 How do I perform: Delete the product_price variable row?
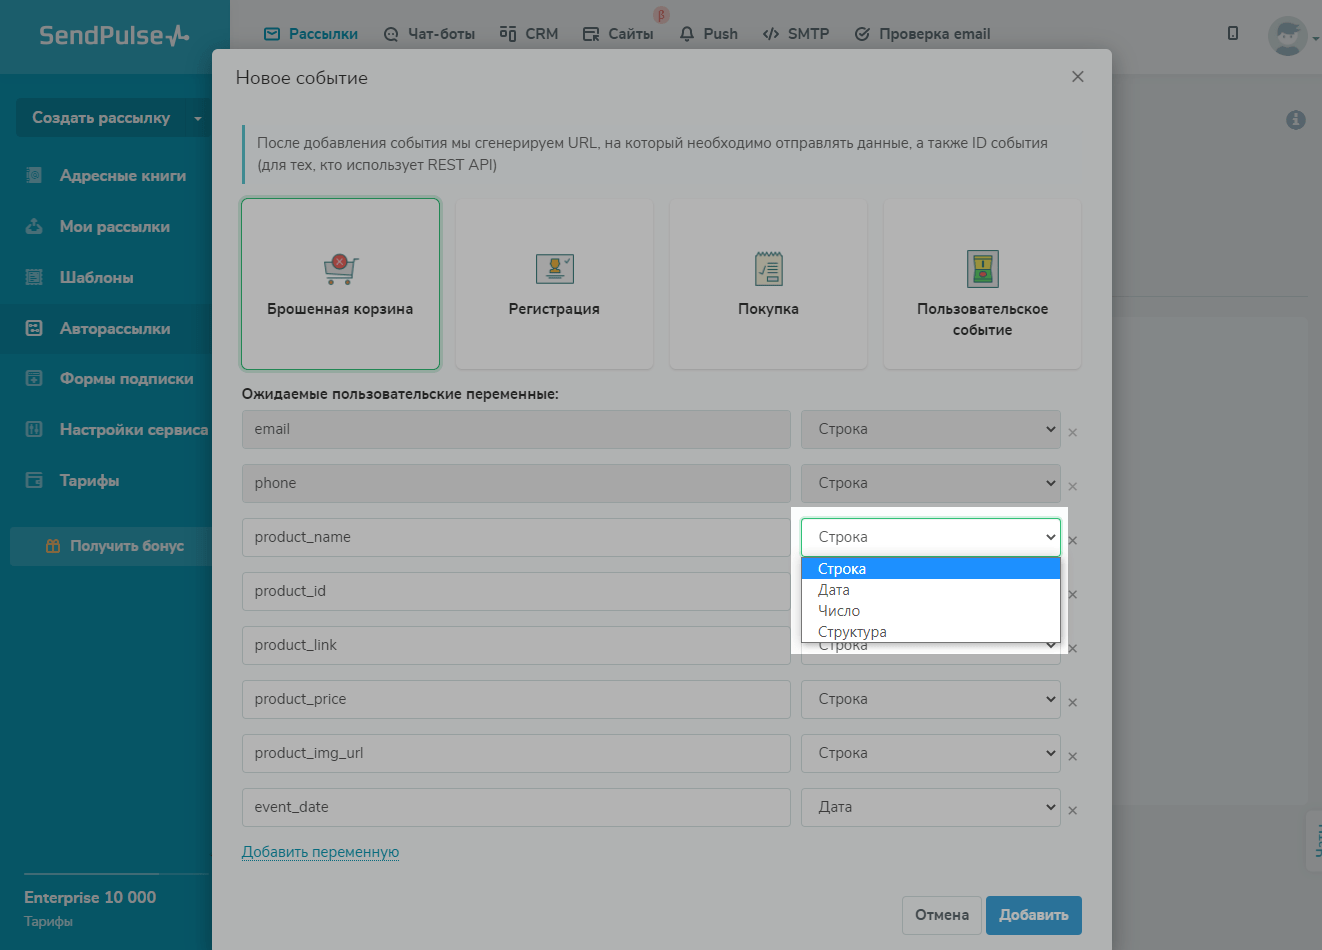tap(1072, 703)
